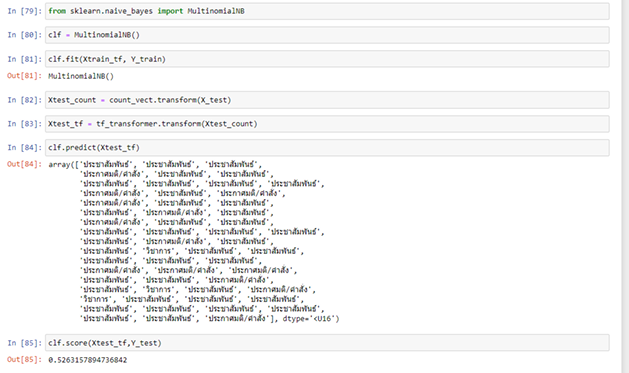The image size is (629, 373).
Task: Click the In [81] prompt label
Action: click(x=24, y=59)
